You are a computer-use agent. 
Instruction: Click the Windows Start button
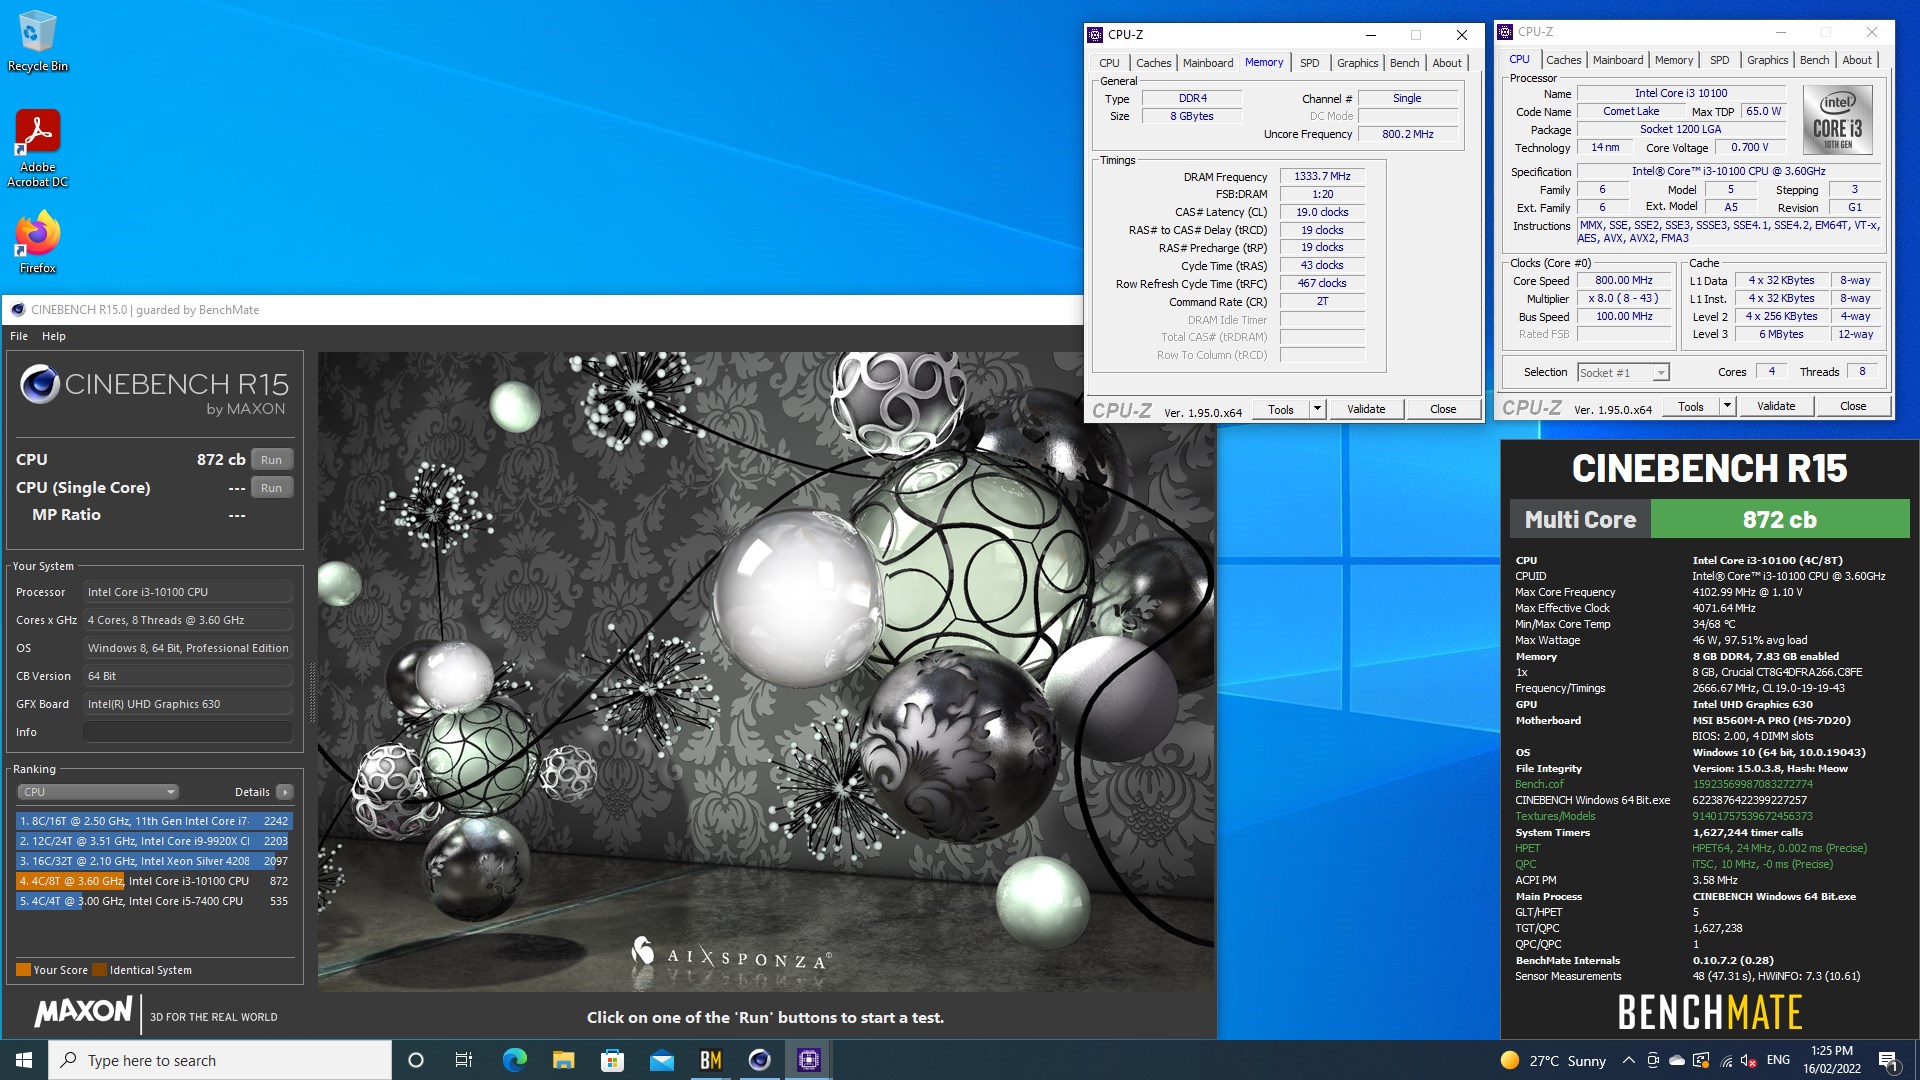(24, 1060)
